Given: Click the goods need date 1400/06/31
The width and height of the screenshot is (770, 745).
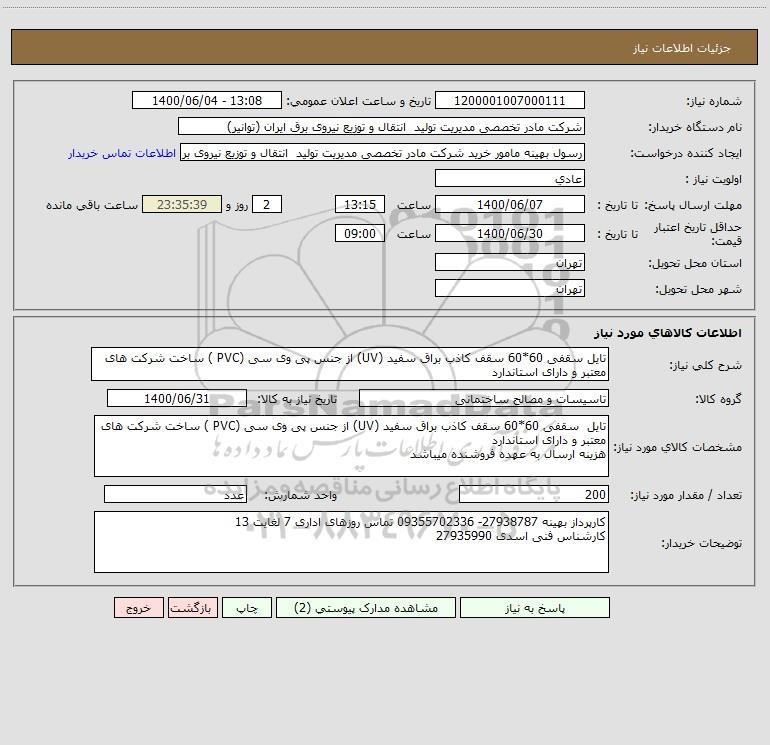Looking at the screenshot, I should 177,398.
